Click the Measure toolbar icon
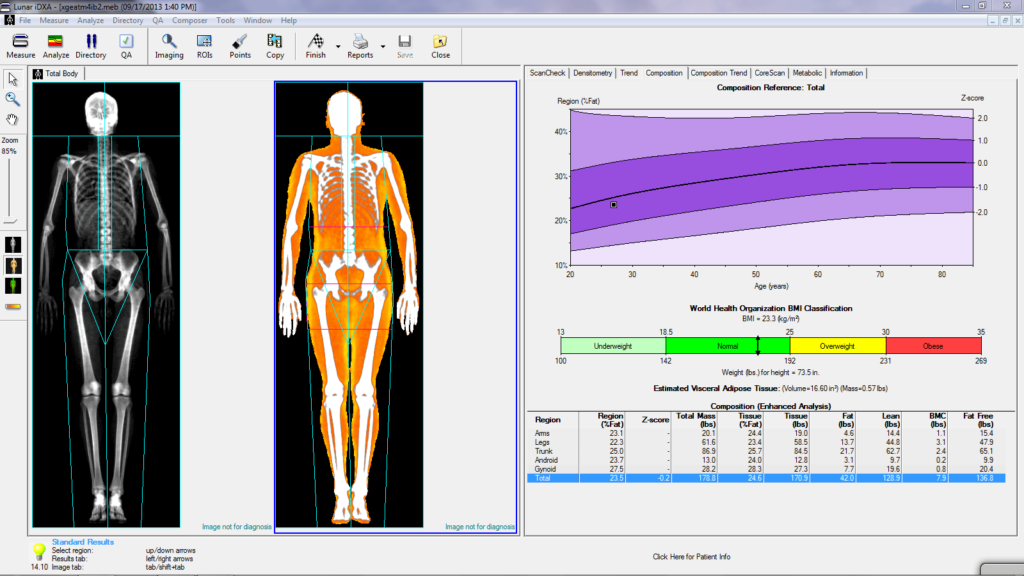1024x576 pixels. [x=21, y=45]
